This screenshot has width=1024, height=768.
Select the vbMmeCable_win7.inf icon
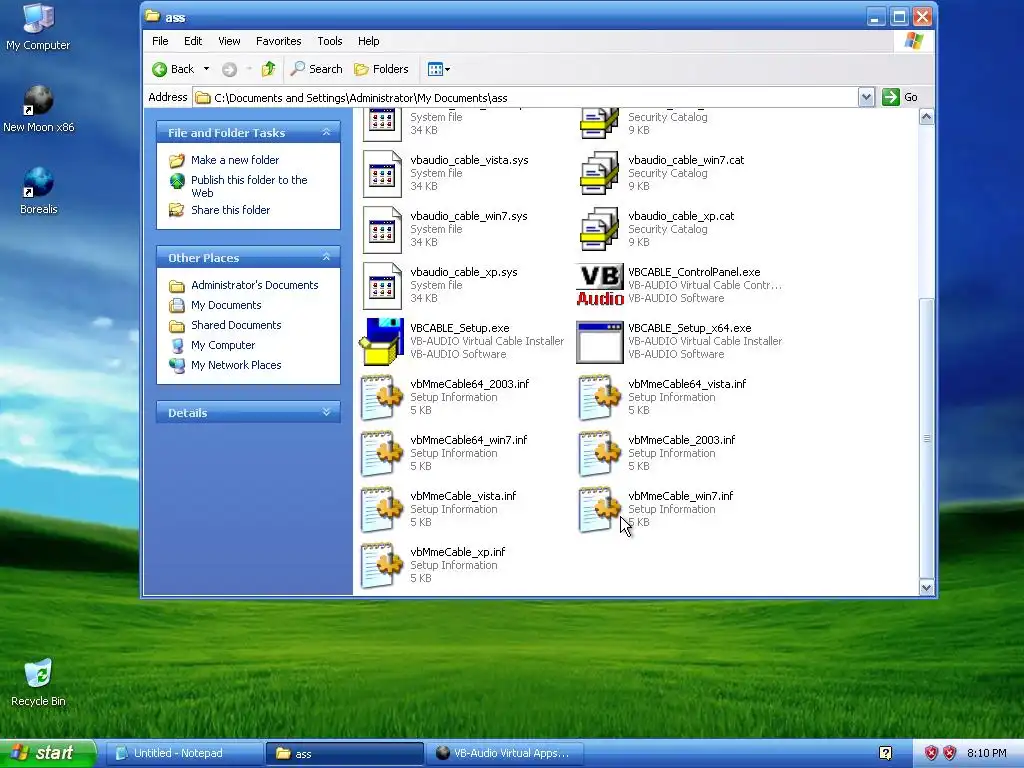[x=600, y=510]
